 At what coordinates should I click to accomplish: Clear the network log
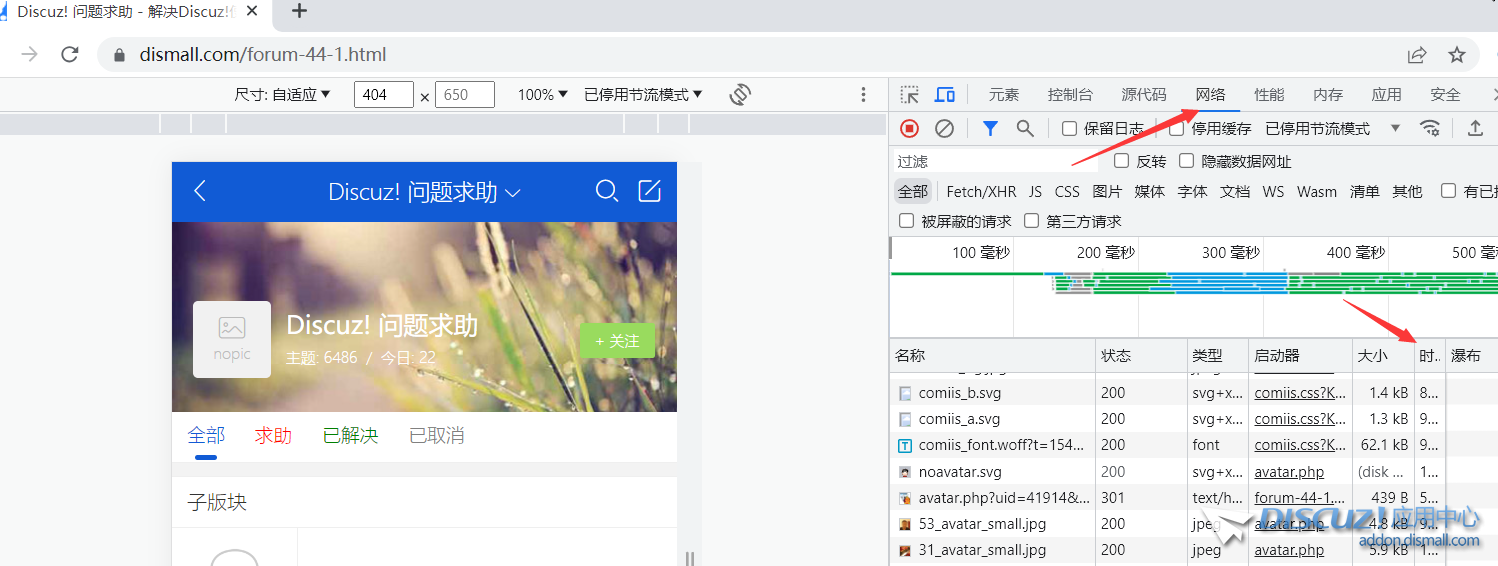pos(944,128)
